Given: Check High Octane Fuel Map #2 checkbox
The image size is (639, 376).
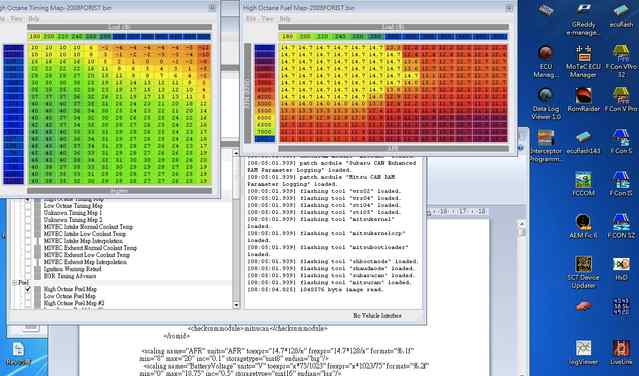Looking at the screenshot, I should 28,303.
